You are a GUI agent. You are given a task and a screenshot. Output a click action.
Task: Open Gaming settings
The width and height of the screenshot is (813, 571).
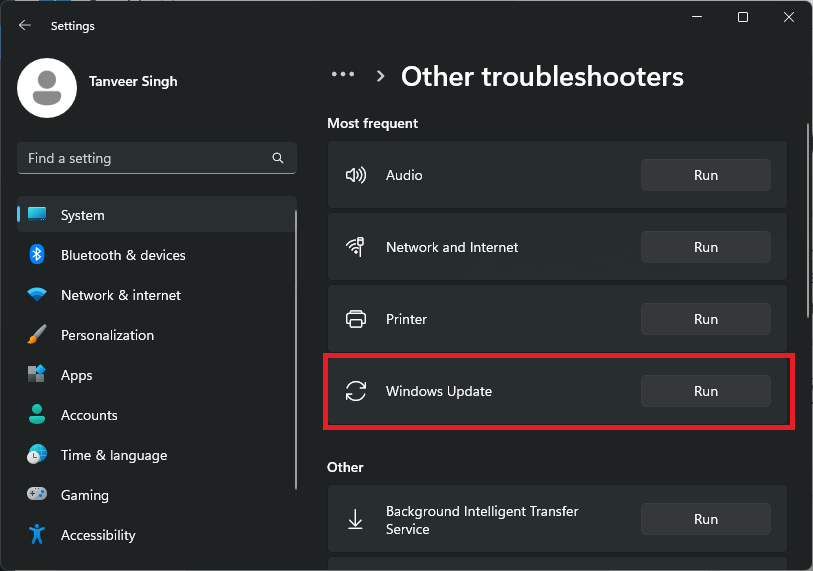click(x=157, y=495)
